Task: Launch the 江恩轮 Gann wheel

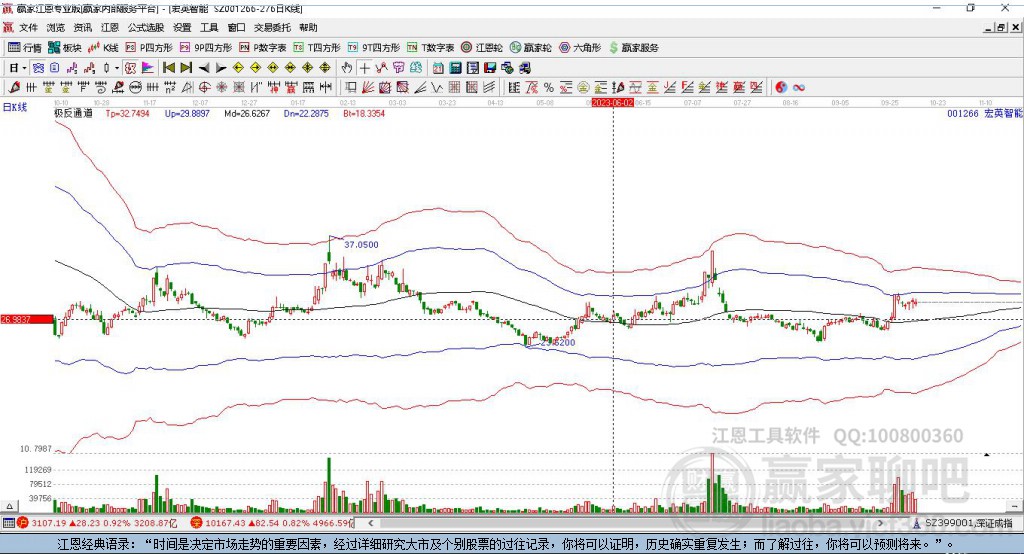Action: pos(482,48)
